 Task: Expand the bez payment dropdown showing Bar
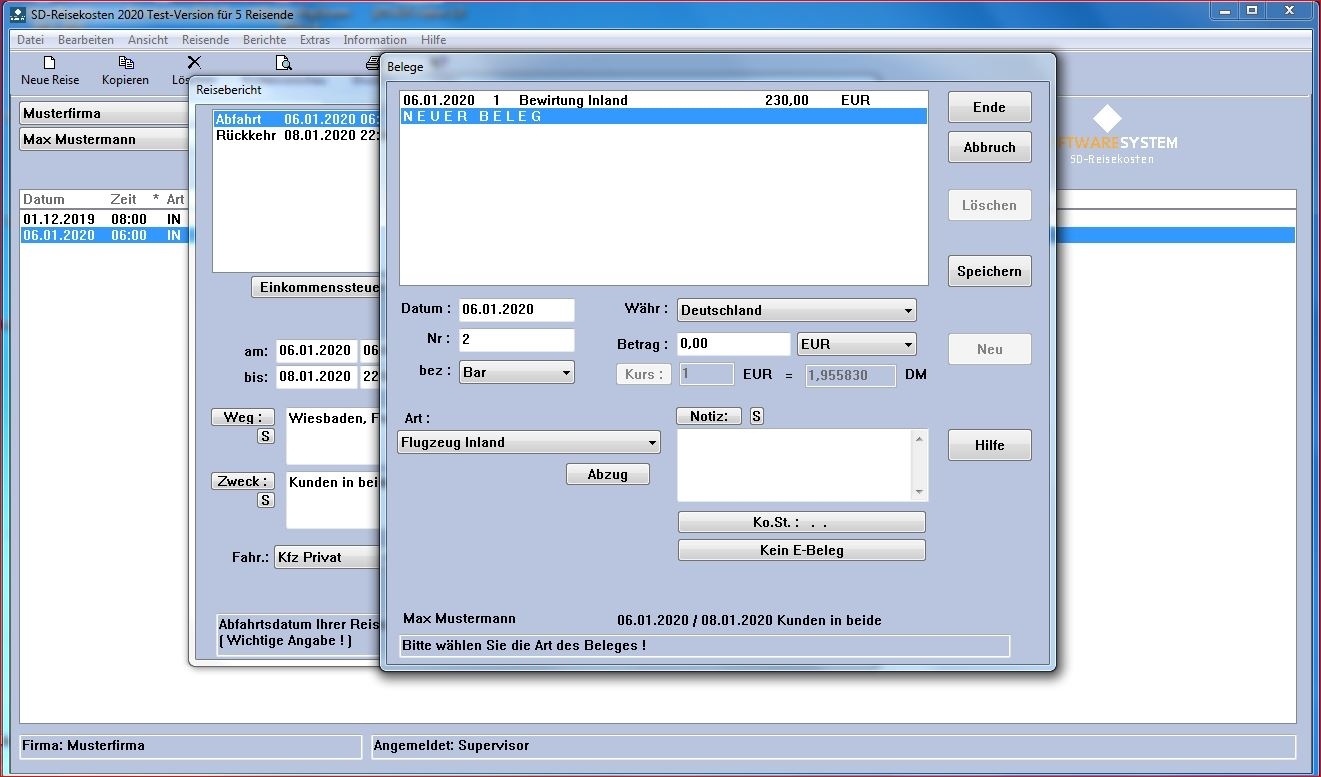click(x=517, y=372)
